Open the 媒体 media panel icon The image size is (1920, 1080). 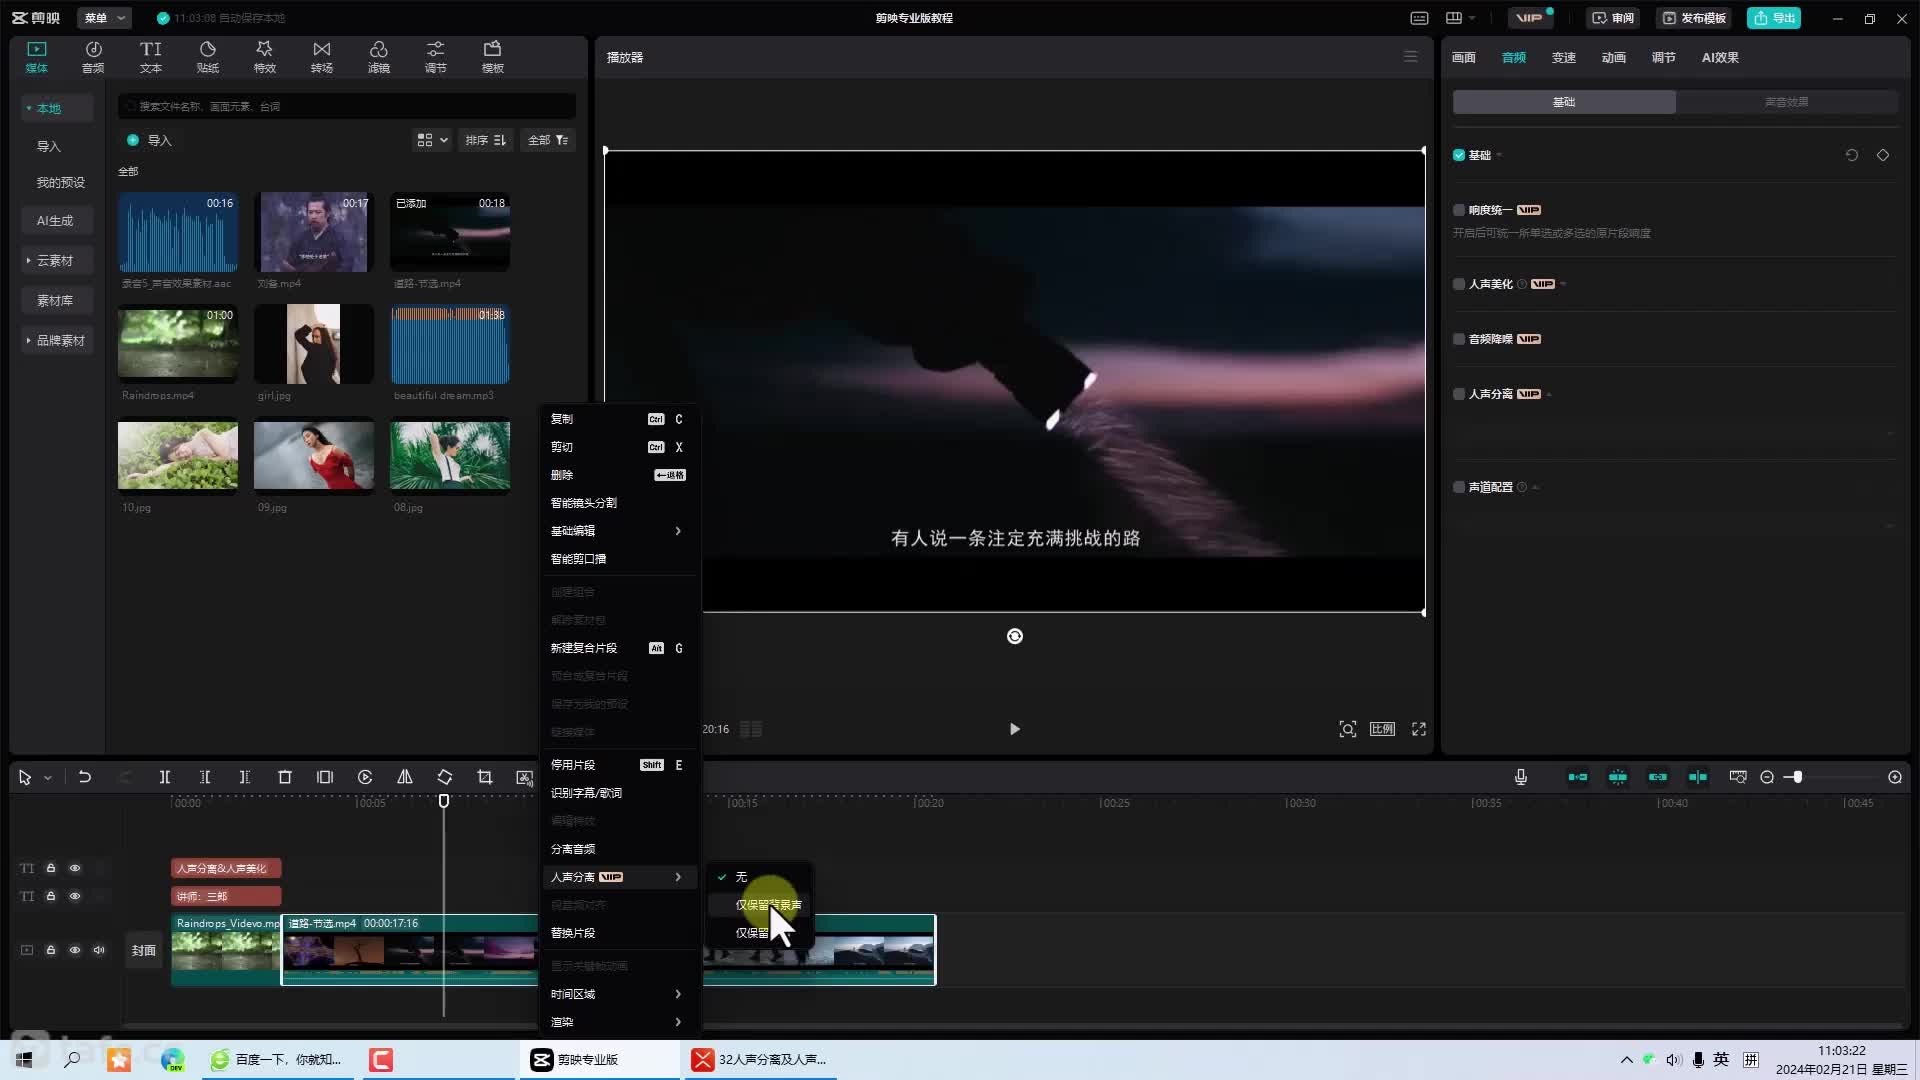point(37,57)
